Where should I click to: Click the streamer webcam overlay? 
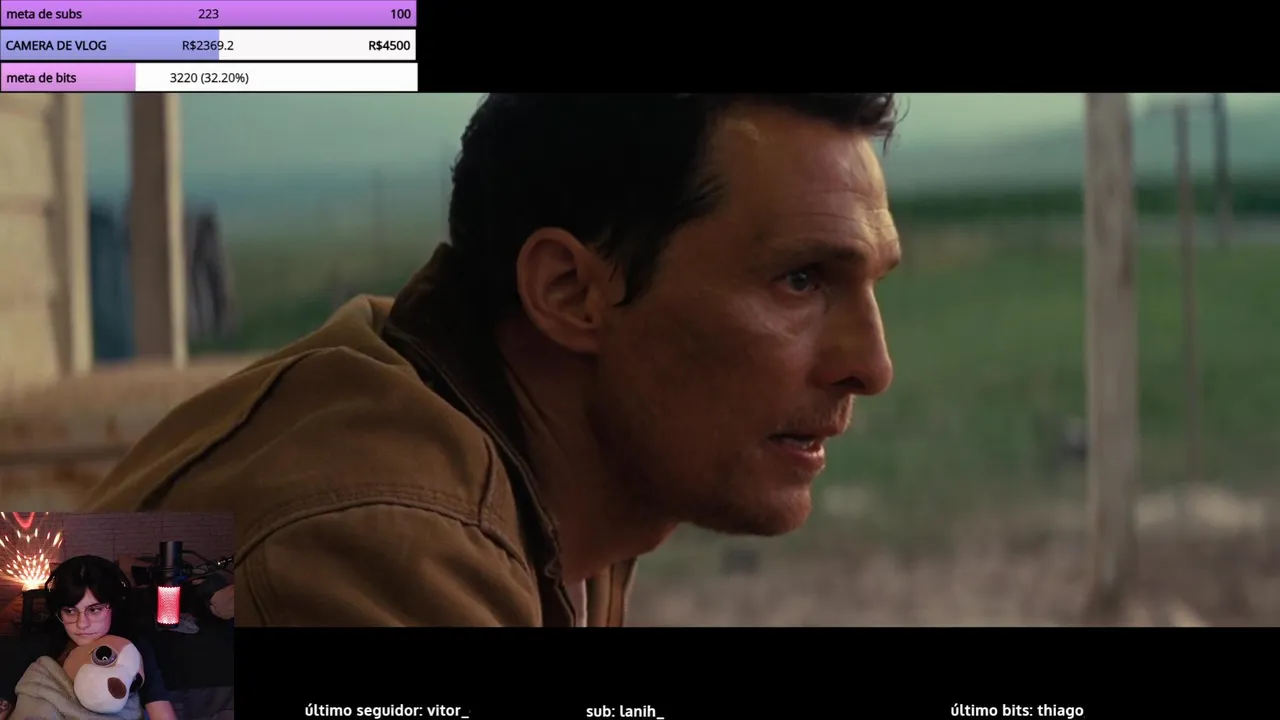tap(117, 616)
